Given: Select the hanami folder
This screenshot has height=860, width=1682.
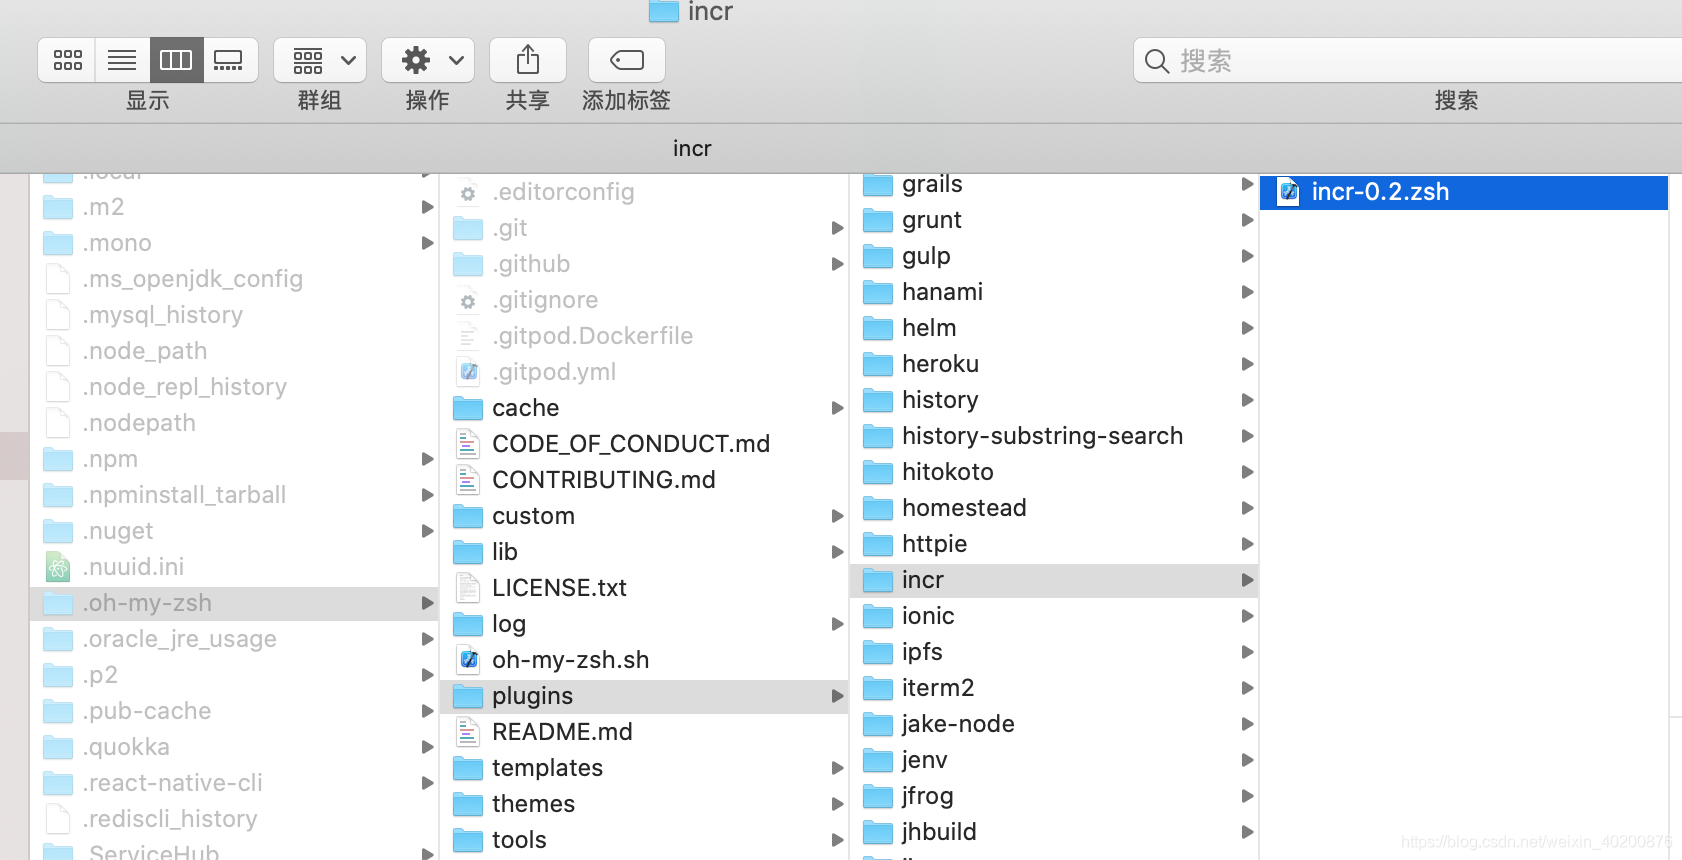Looking at the screenshot, I should click(1055, 292).
